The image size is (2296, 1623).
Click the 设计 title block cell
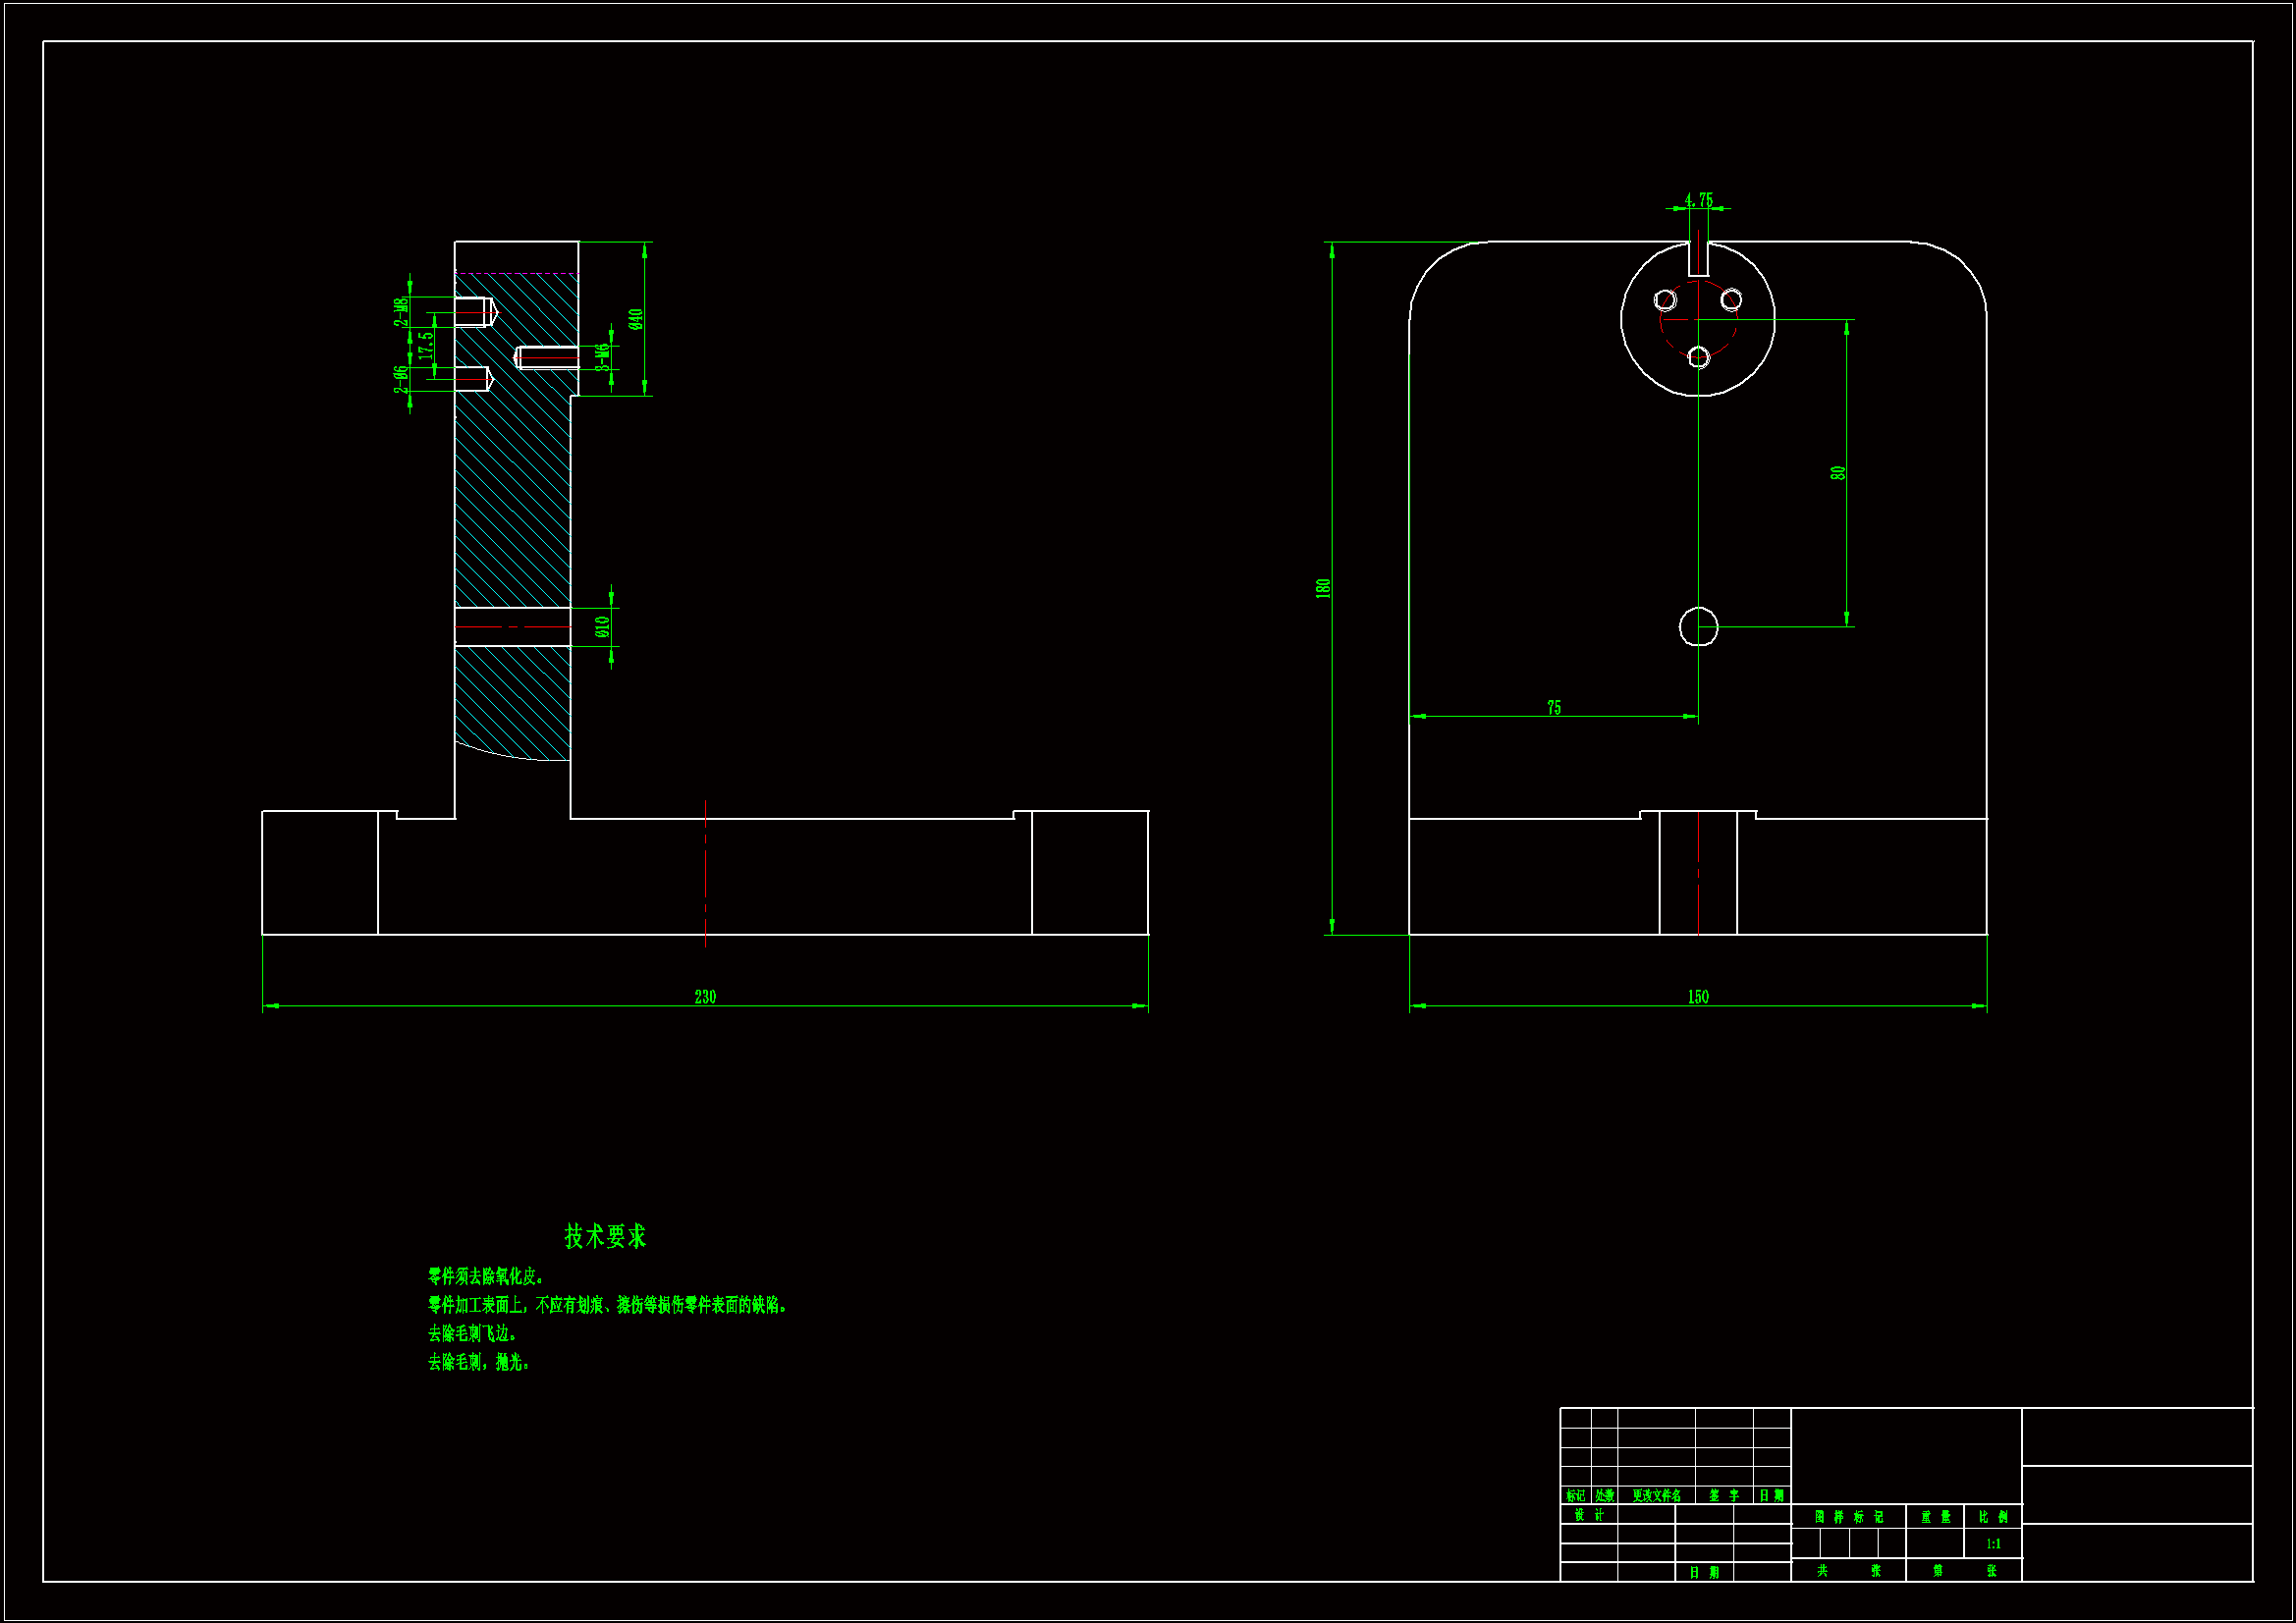(1588, 1515)
